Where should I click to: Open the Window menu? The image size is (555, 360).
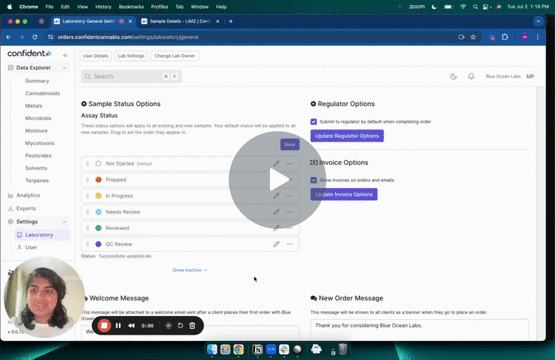[200, 7]
